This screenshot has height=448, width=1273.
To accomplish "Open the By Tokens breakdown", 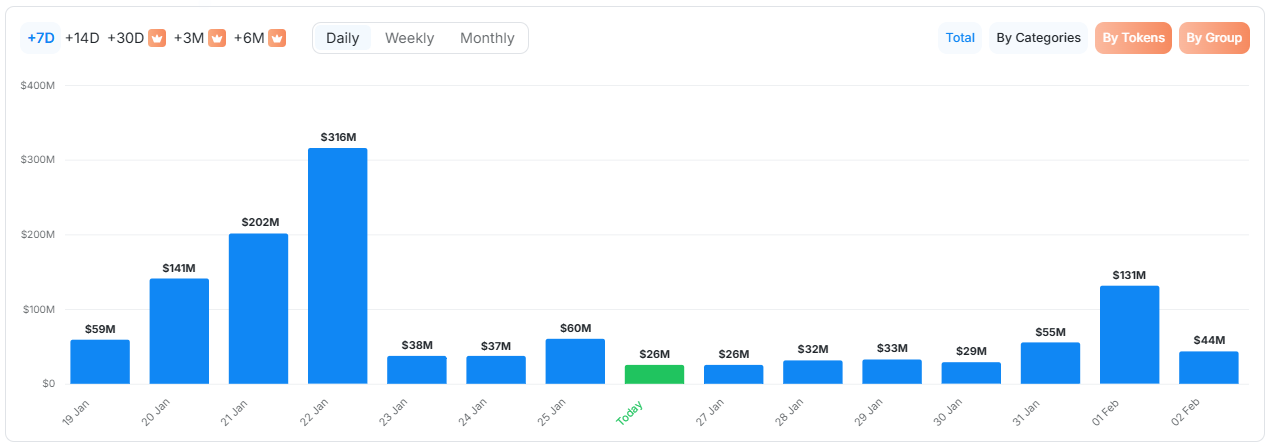I will coord(1133,38).
